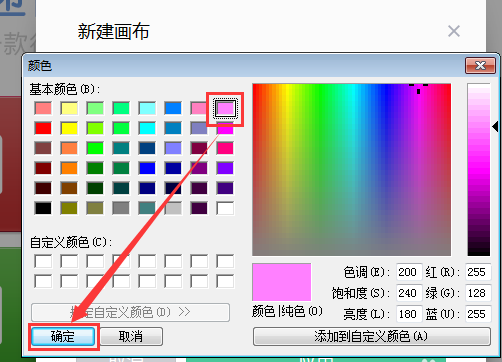Confirm the color with the 确定 button
Image resolution: width=502 pixels, height=362 pixels.
point(63,337)
